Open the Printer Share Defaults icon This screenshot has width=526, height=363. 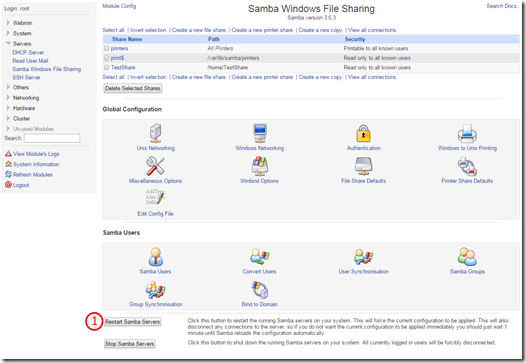coord(467,166)
